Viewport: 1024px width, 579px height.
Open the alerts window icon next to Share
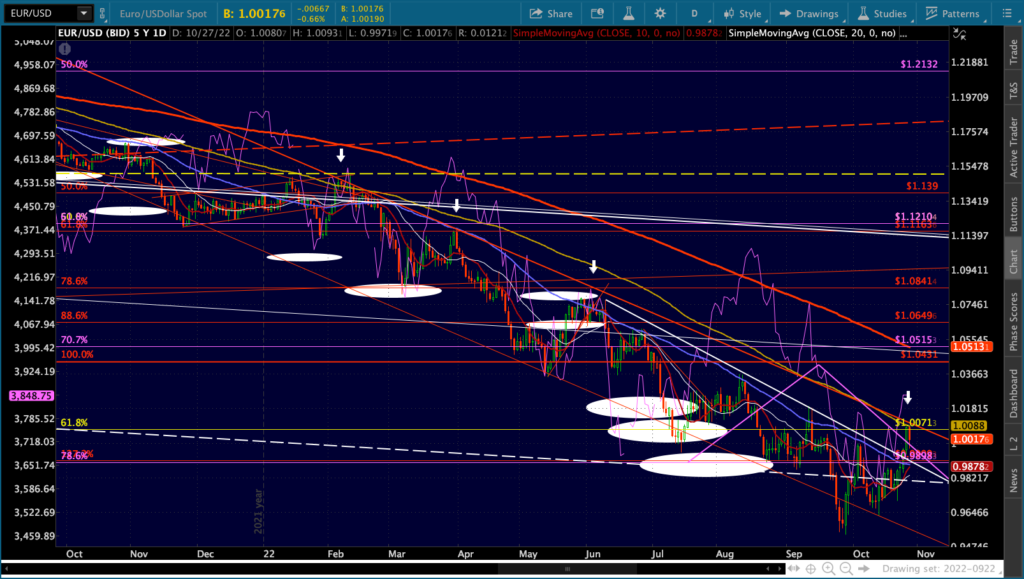(x=597, y=13)
